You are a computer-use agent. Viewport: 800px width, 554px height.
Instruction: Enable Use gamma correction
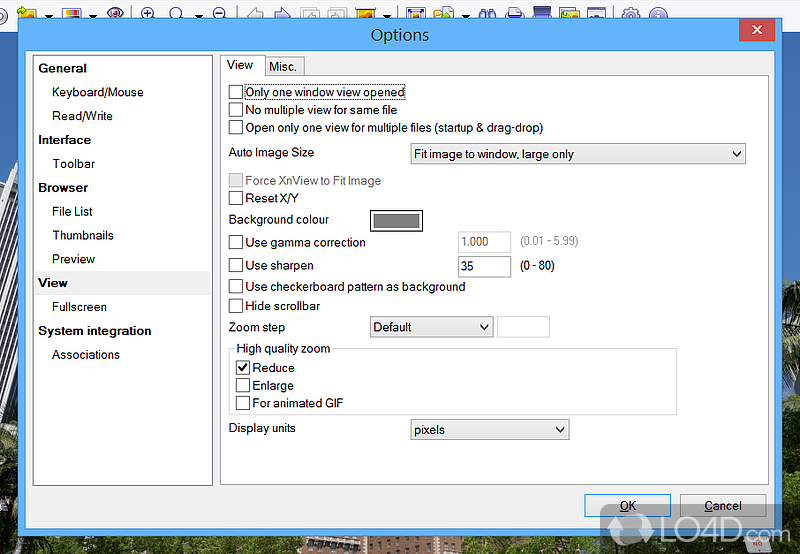pos(235,242)
